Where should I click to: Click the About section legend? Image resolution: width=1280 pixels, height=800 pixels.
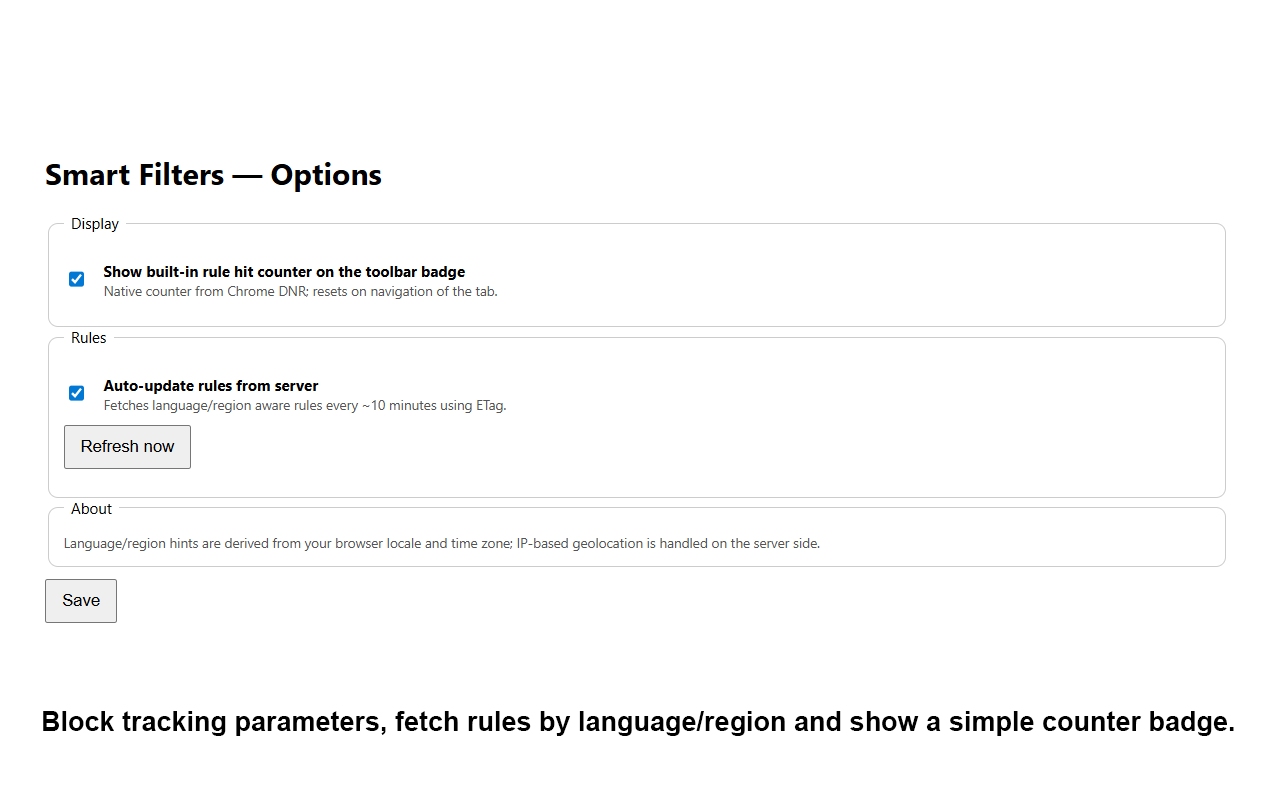click(91, 509)
